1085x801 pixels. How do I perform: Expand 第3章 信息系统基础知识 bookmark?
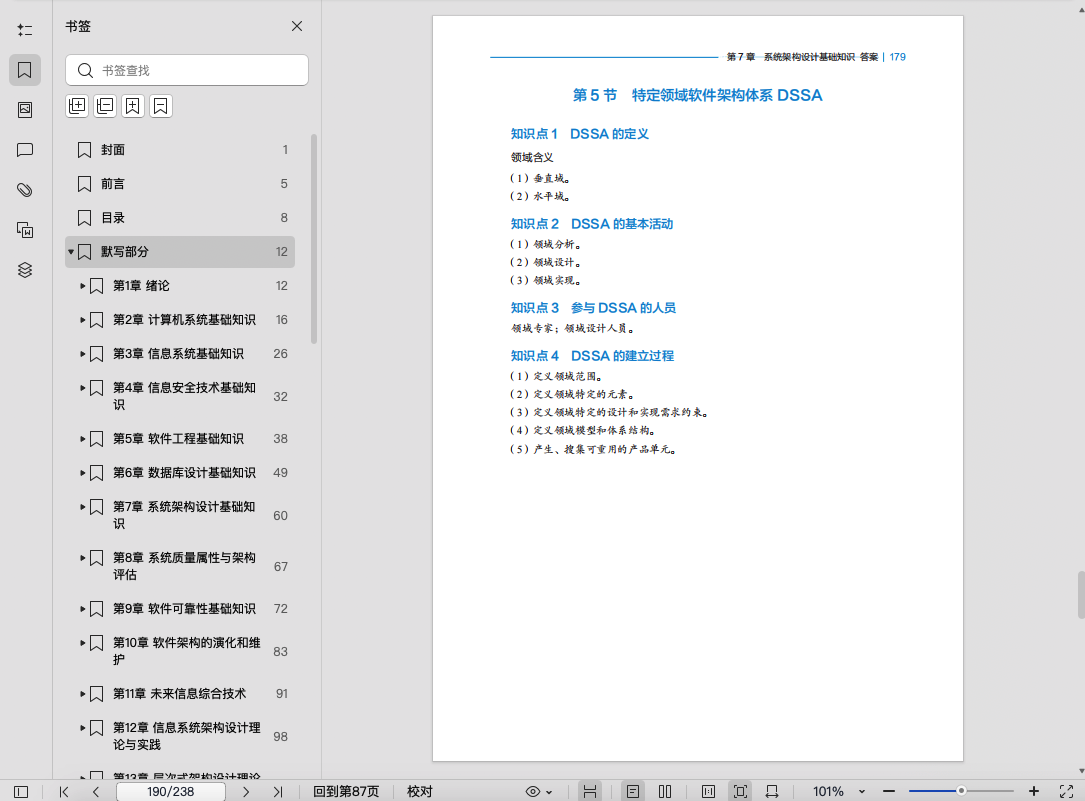82,353
